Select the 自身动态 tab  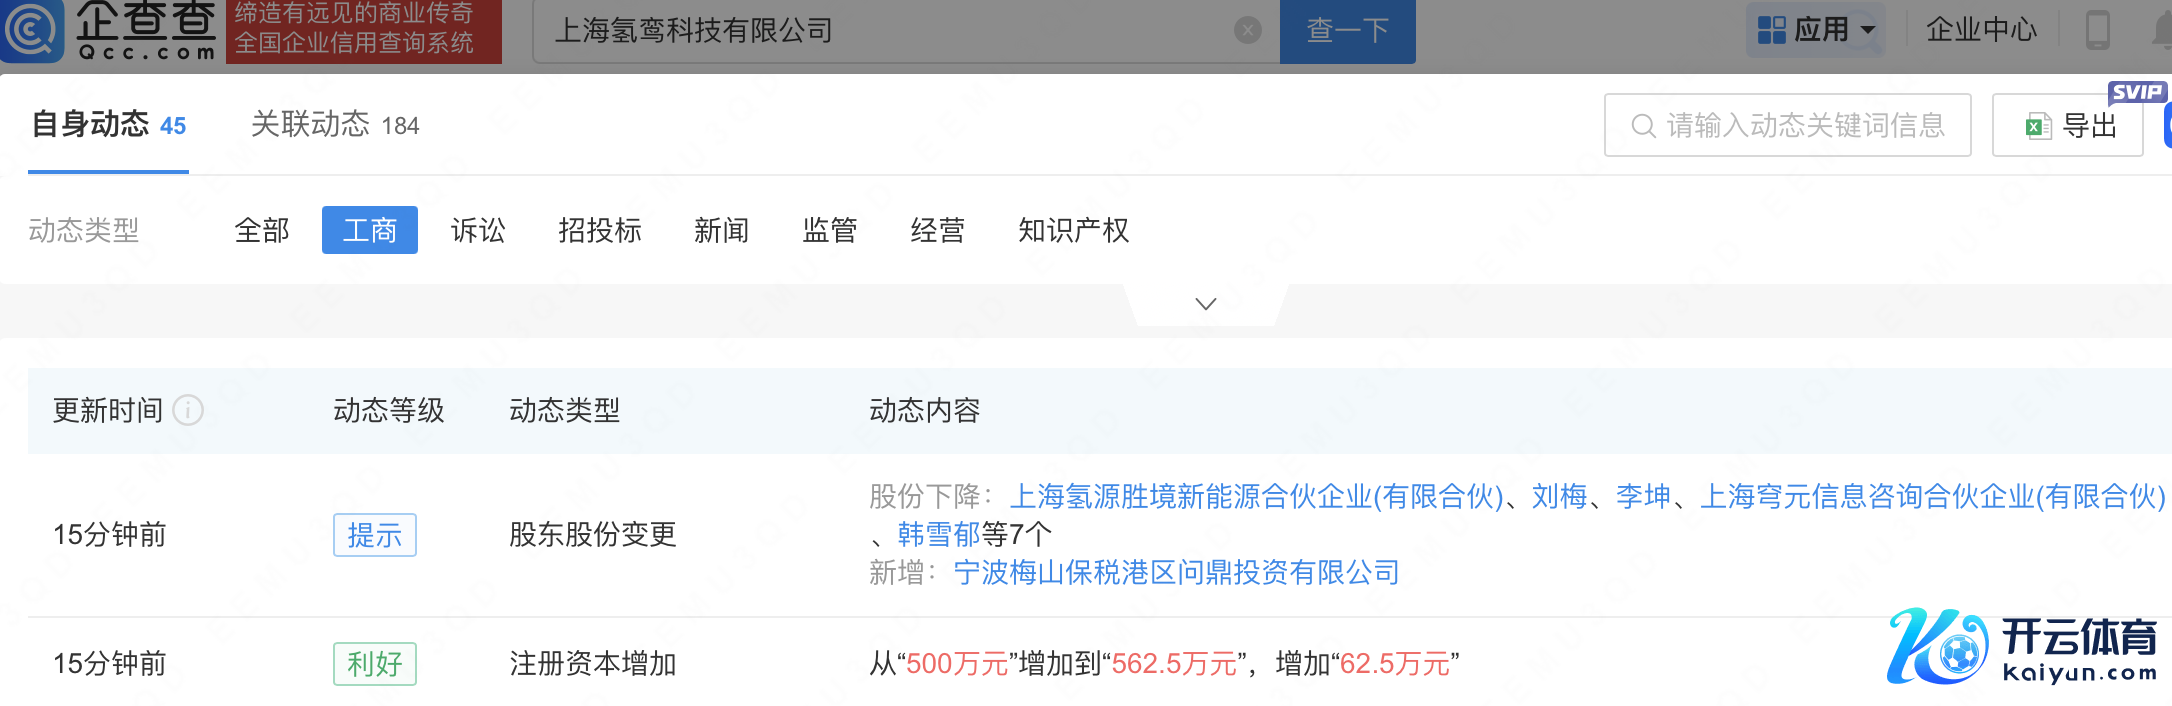(108, 125)
